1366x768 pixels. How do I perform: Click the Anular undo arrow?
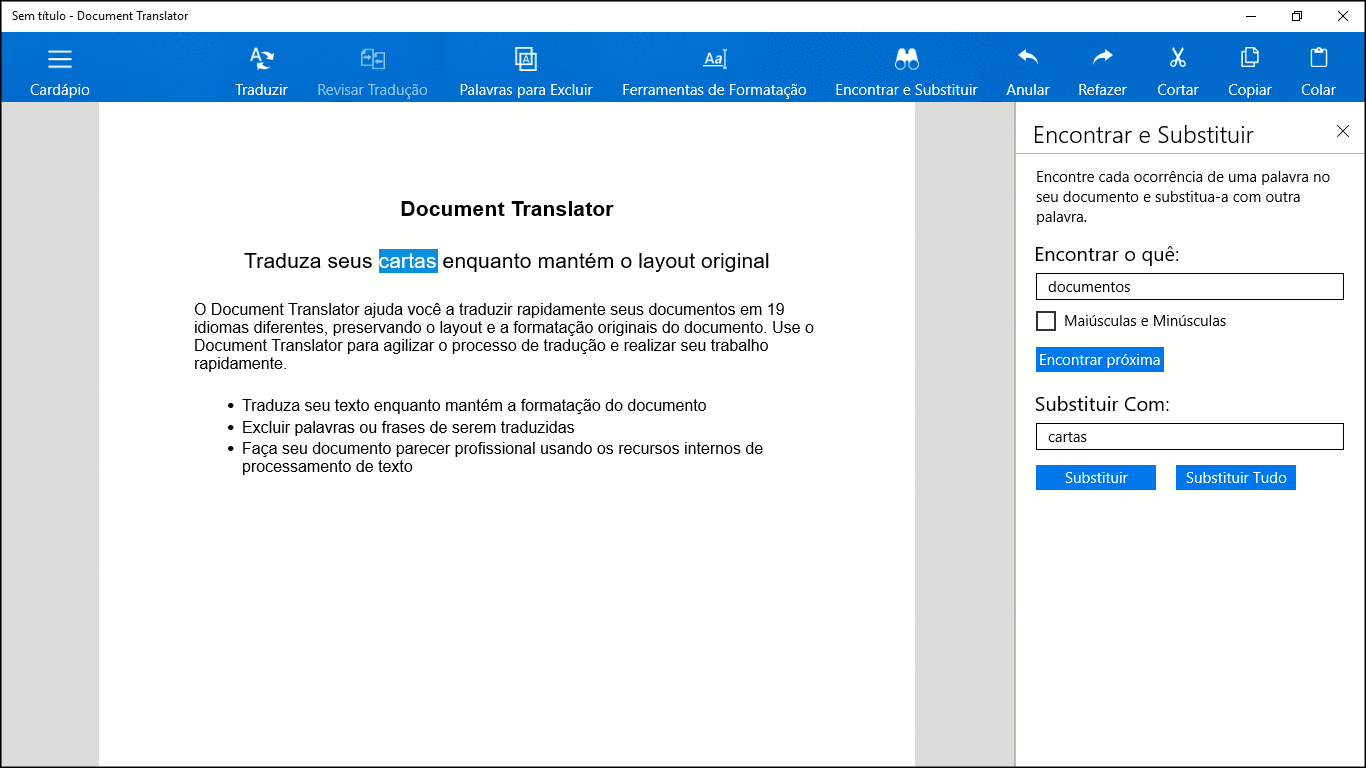(x=1028, y=58)
